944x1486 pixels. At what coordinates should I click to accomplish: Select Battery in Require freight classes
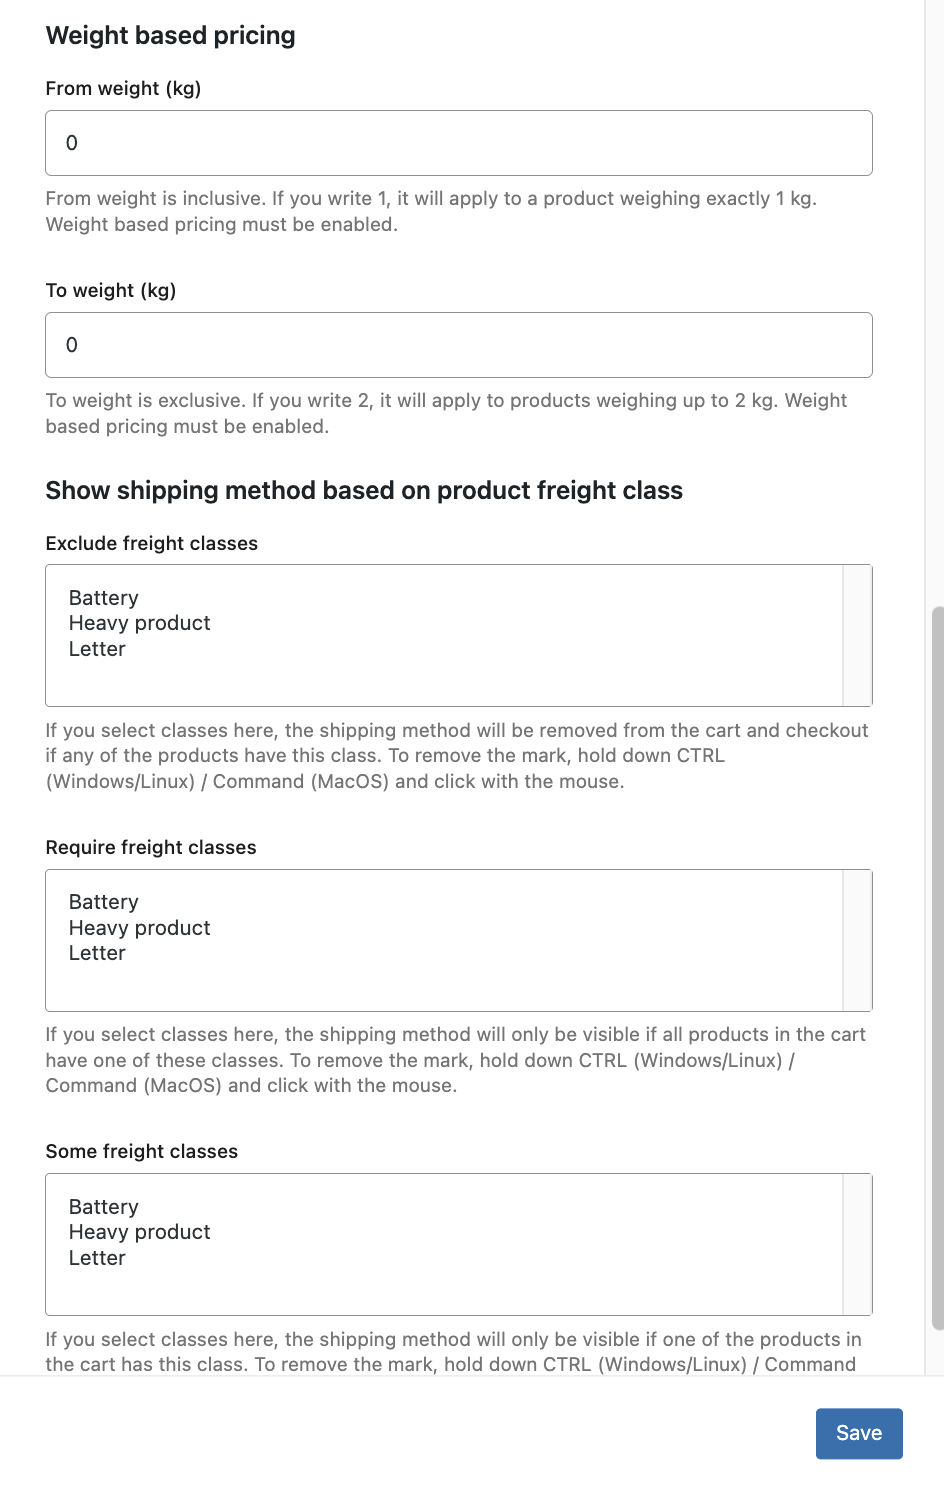104,902
